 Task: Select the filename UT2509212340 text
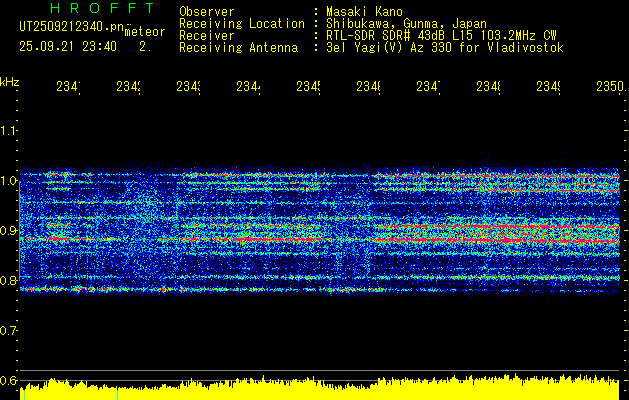coord(72,27)
